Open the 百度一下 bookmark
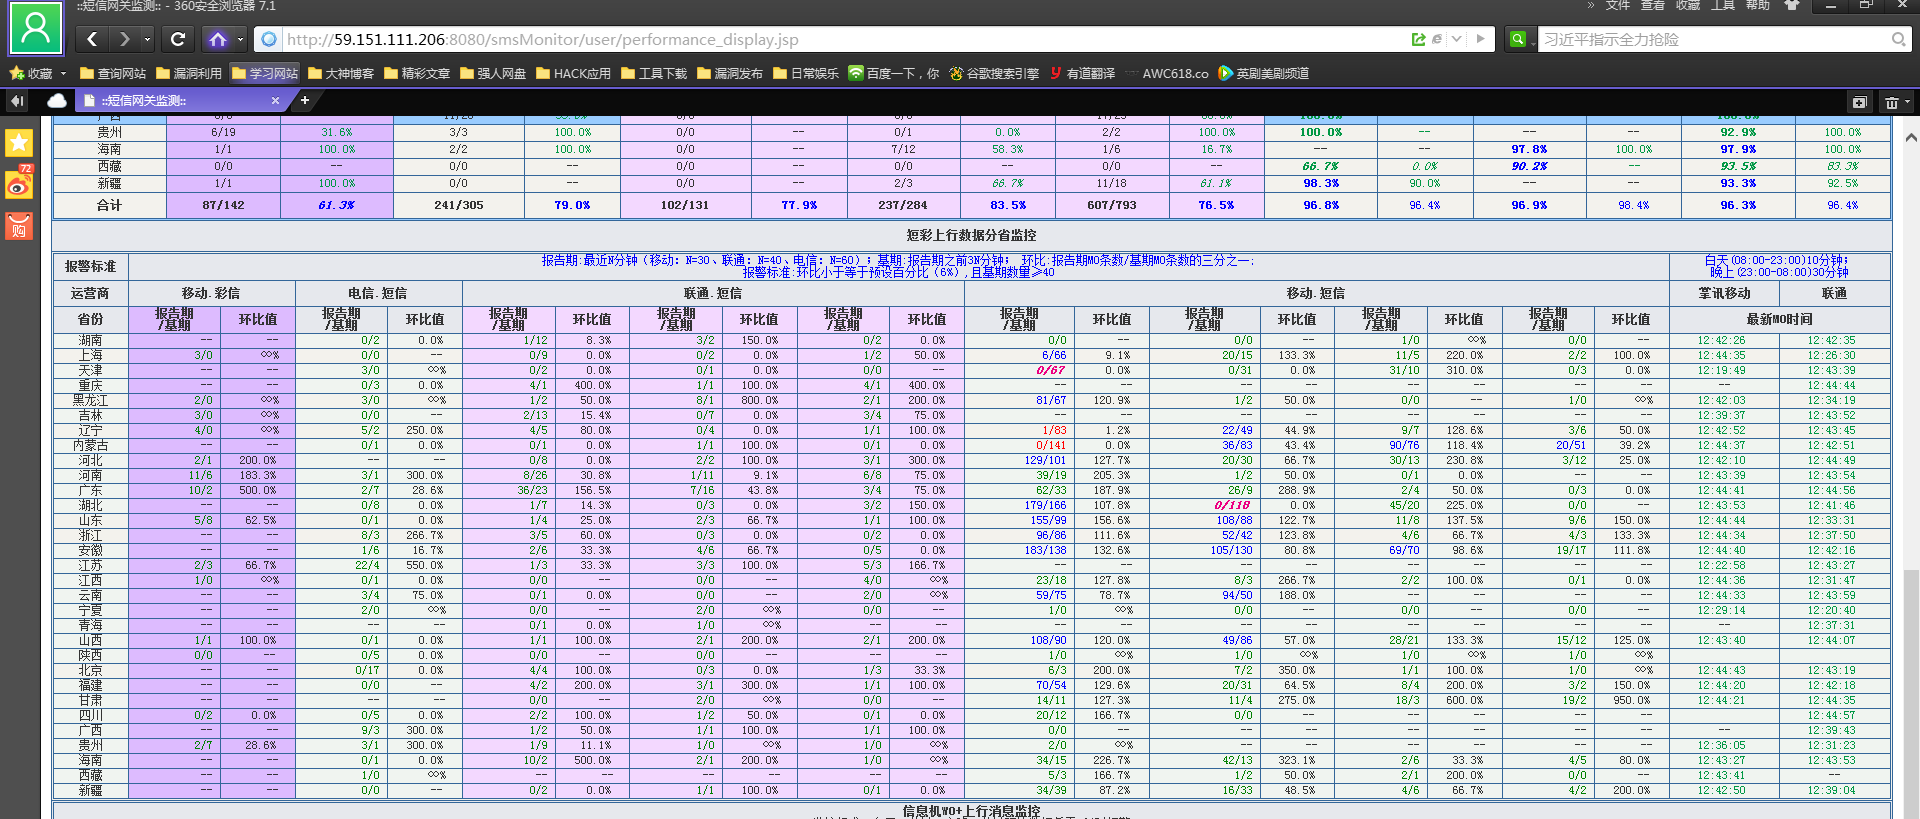This screenshot has height=819, width=1920. 894,73
